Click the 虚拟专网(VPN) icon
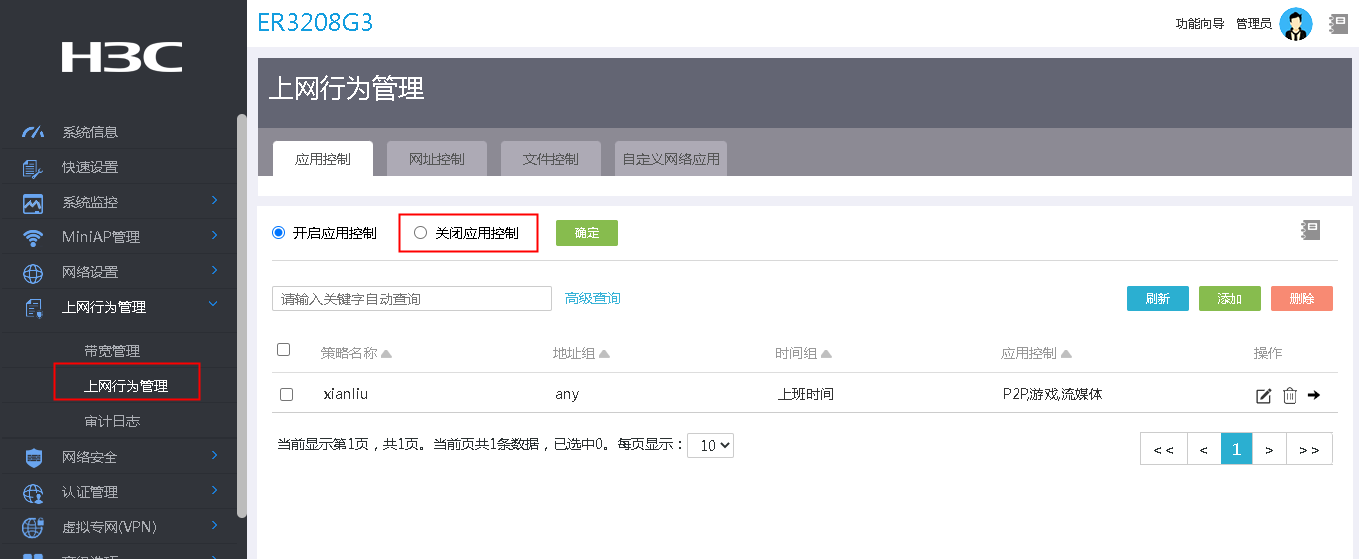The width and height of the screenshot is (1359, 559). pyautogui.click(x=33, y=527)
